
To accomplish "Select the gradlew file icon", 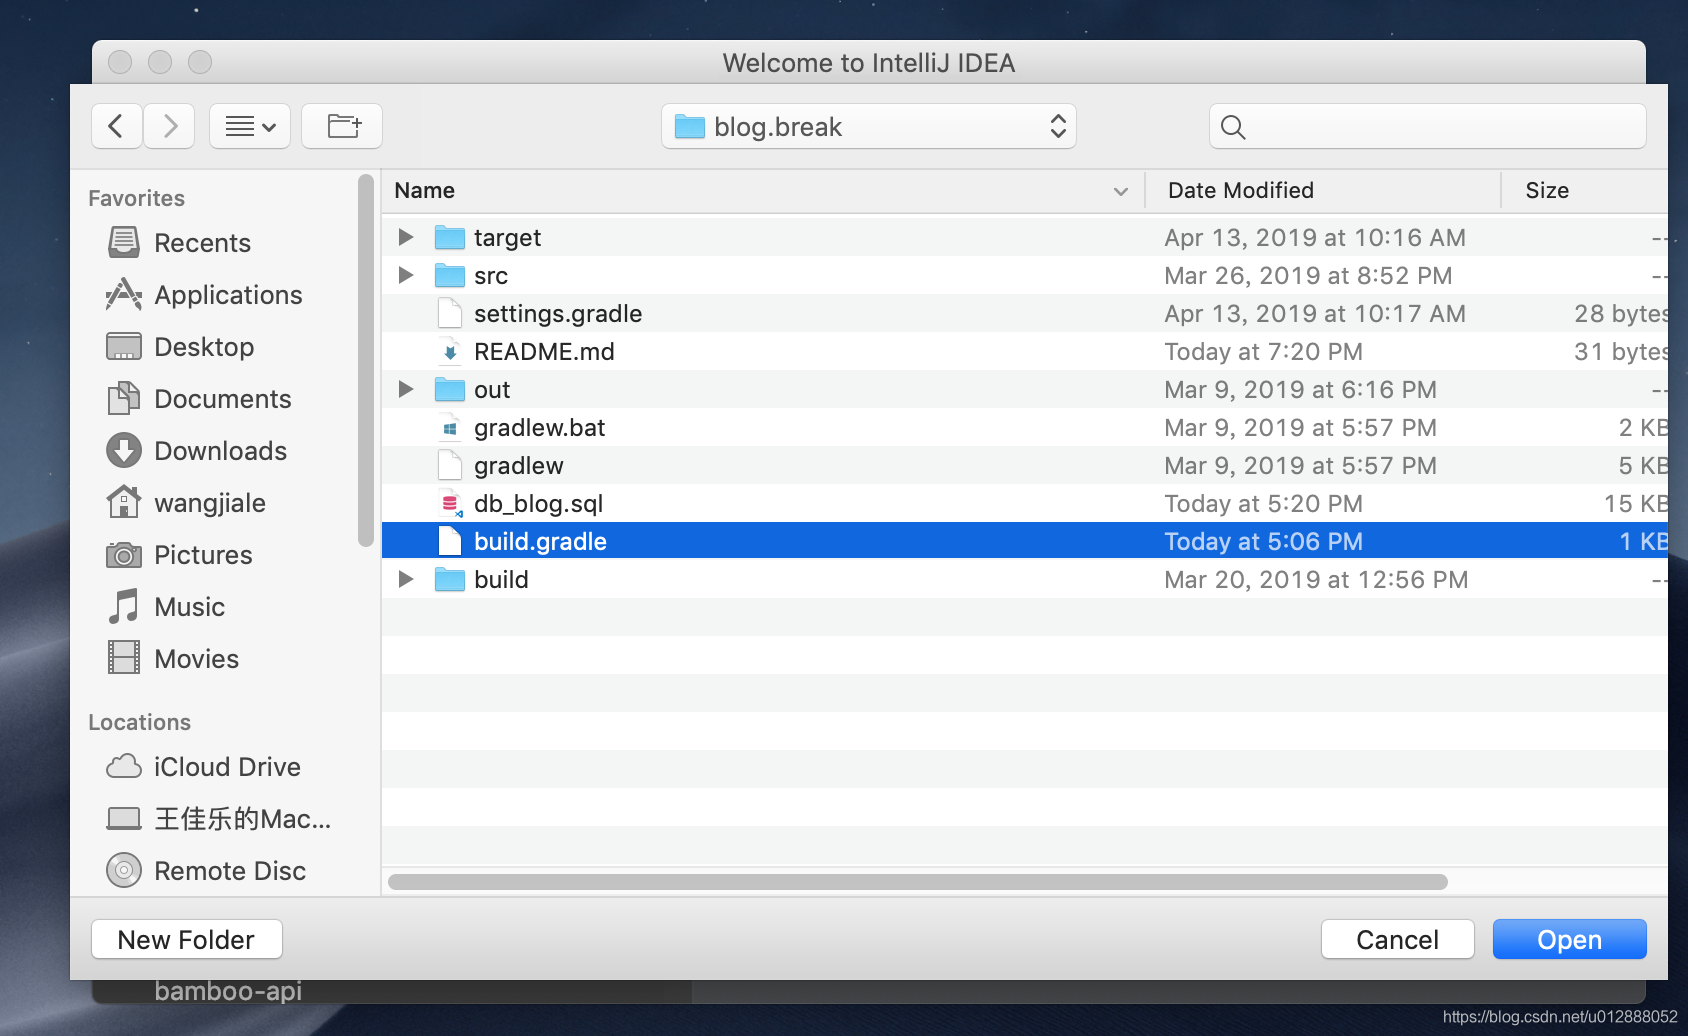I will coord(450,465).
